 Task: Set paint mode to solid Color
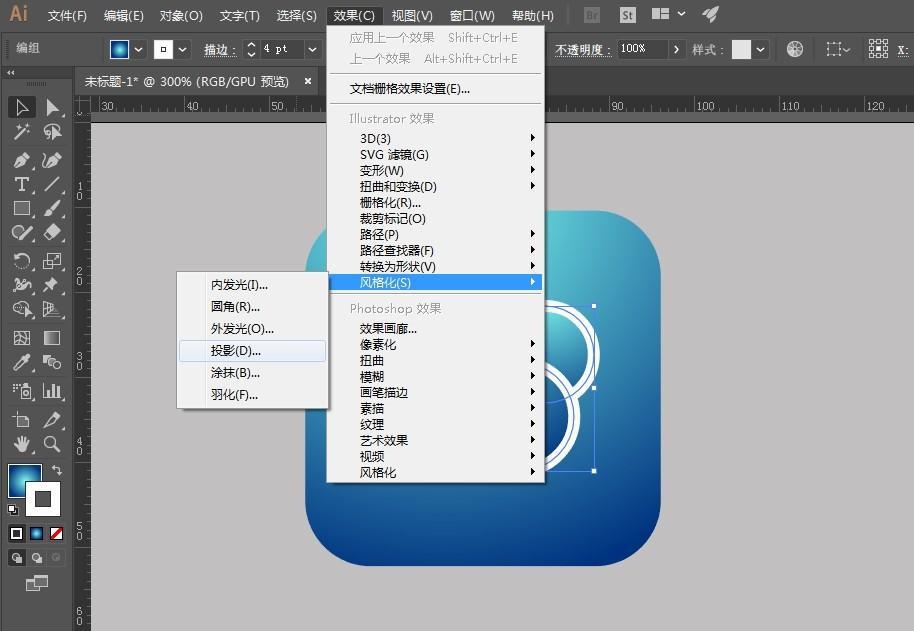click(x=17, y=533)
